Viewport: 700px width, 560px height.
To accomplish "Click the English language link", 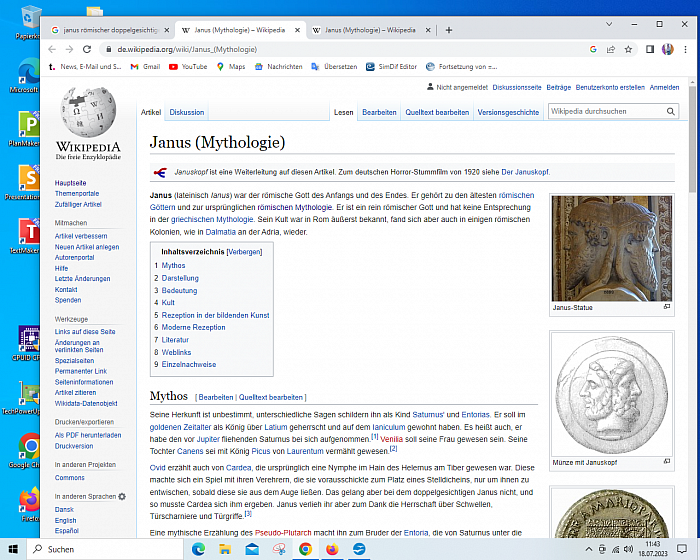I will click(66, 521).
